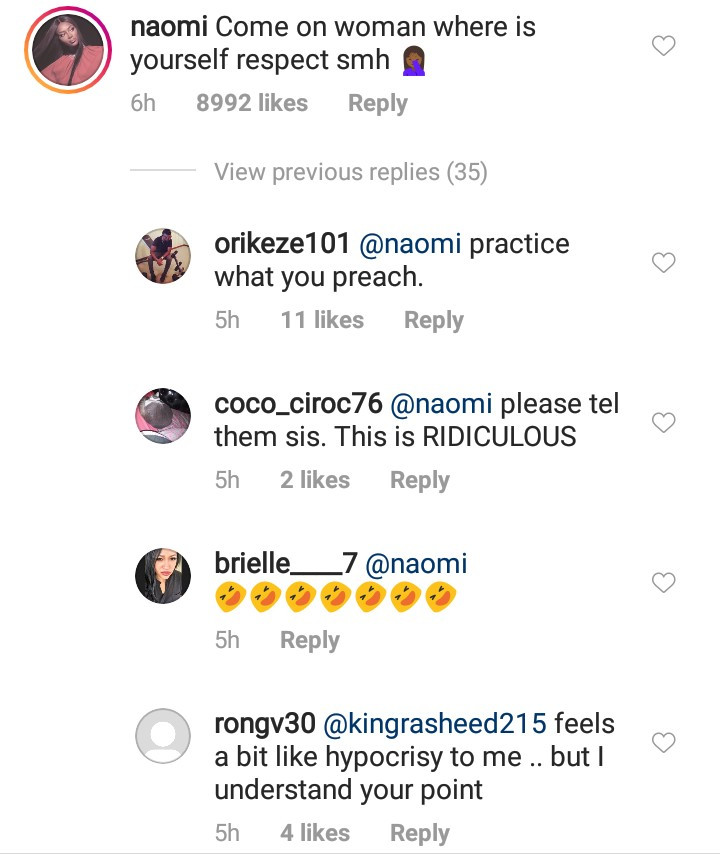
Task: Tap the heart on rongv30's reply
Action: tap(663, 742)
